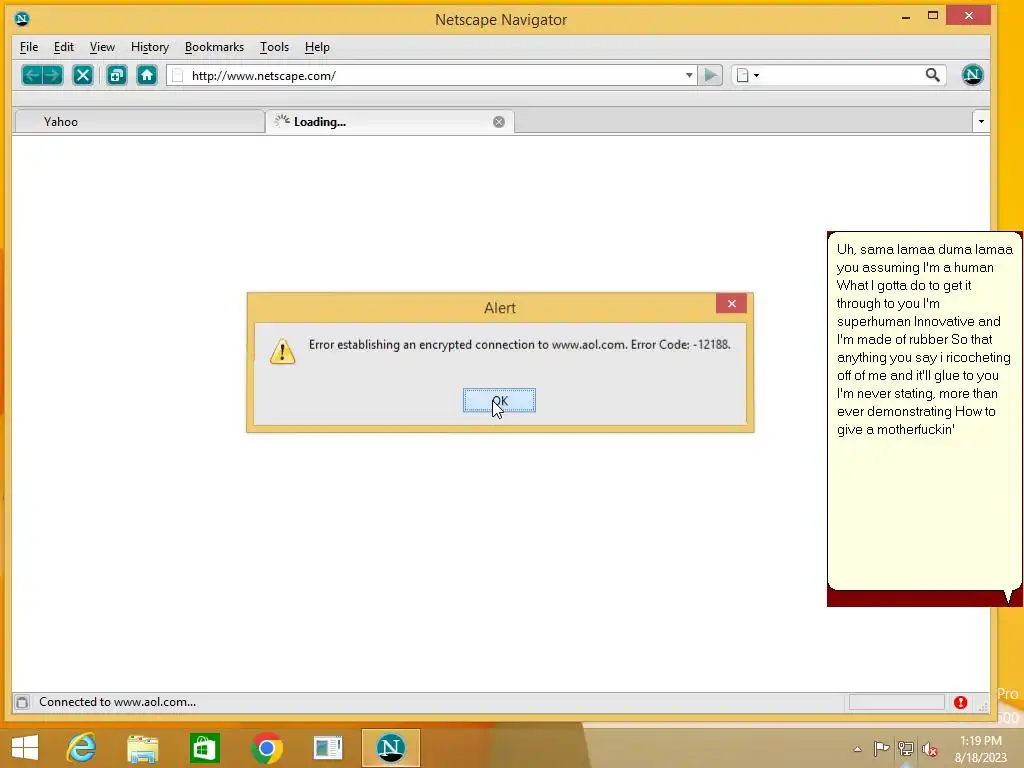
Task: Switch to the Yahoo tab
Action: 139,122
